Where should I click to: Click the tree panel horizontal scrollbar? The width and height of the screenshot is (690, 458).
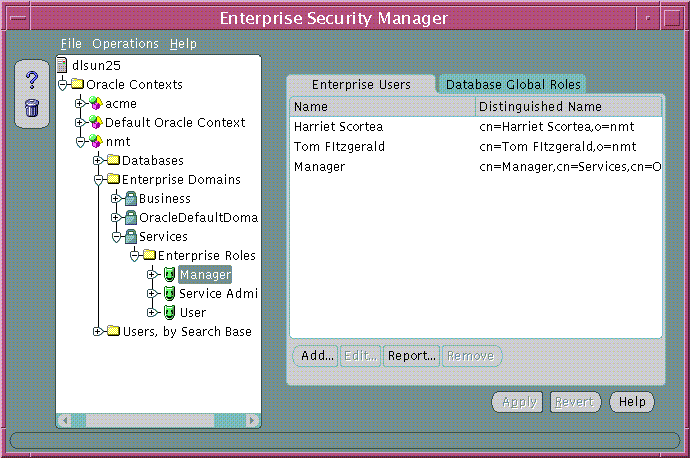158,421
